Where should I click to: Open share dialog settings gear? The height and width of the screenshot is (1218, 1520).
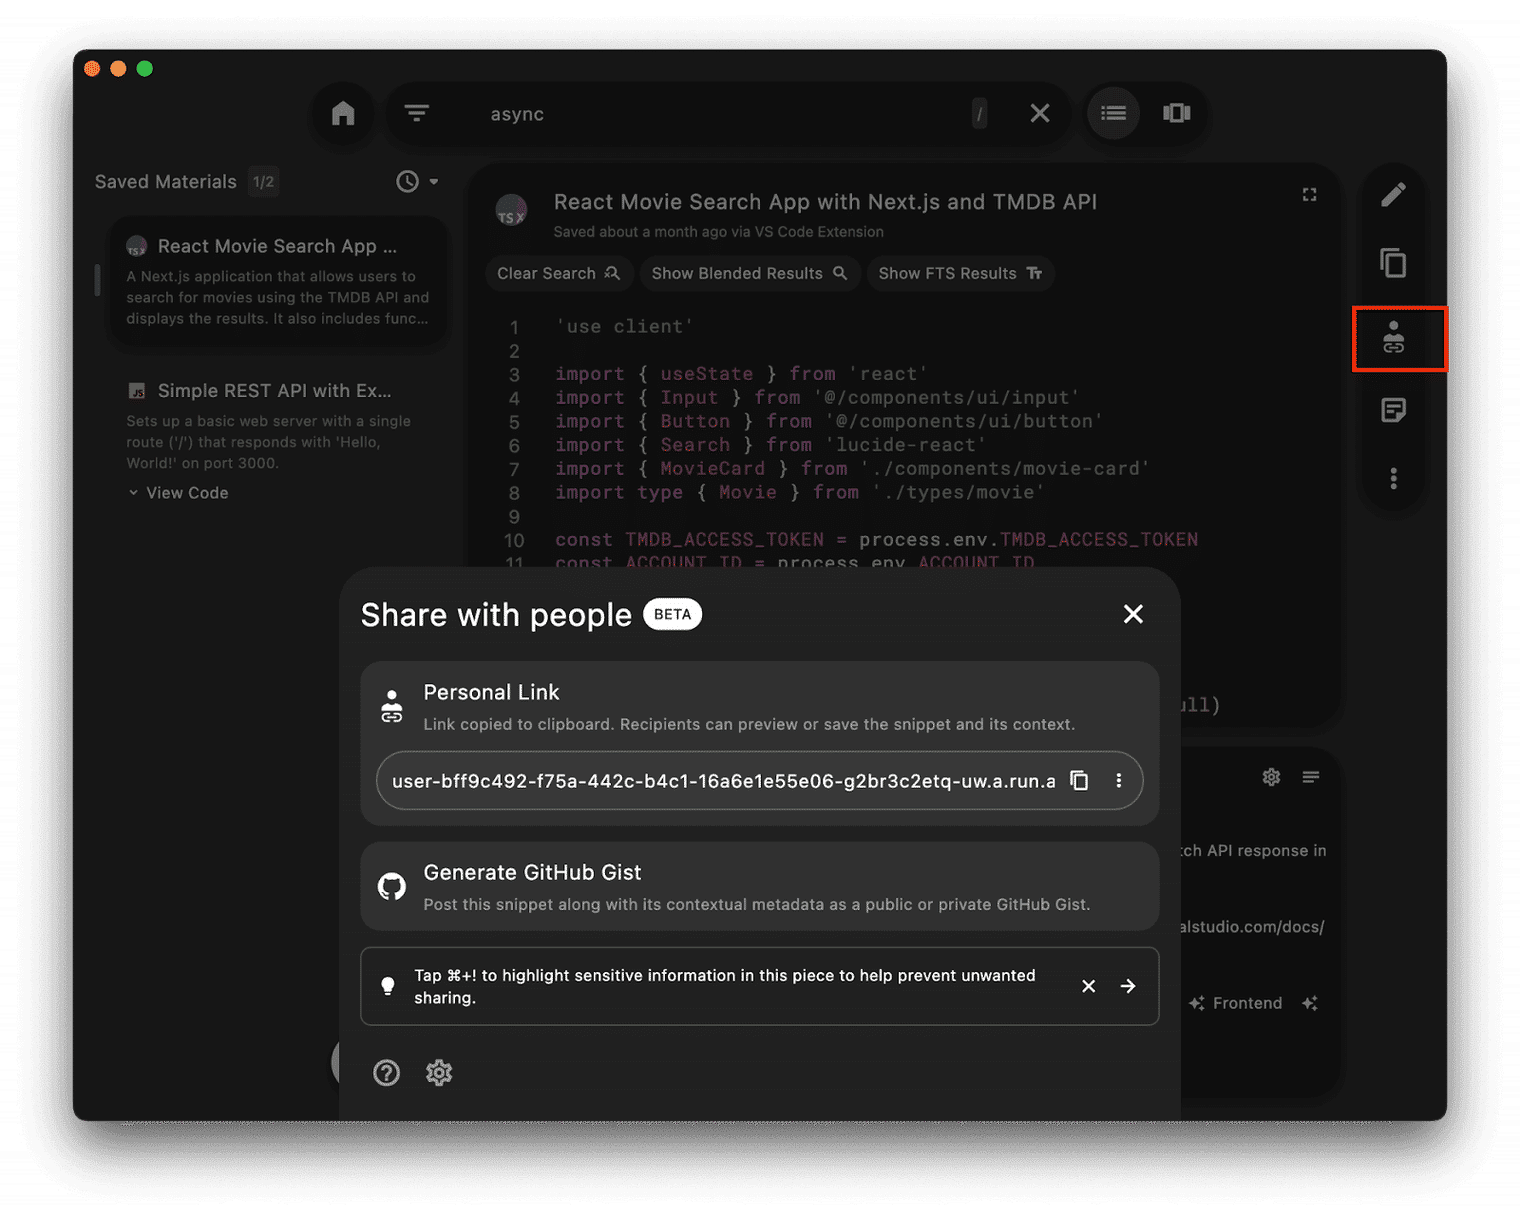coord(439,1073)
